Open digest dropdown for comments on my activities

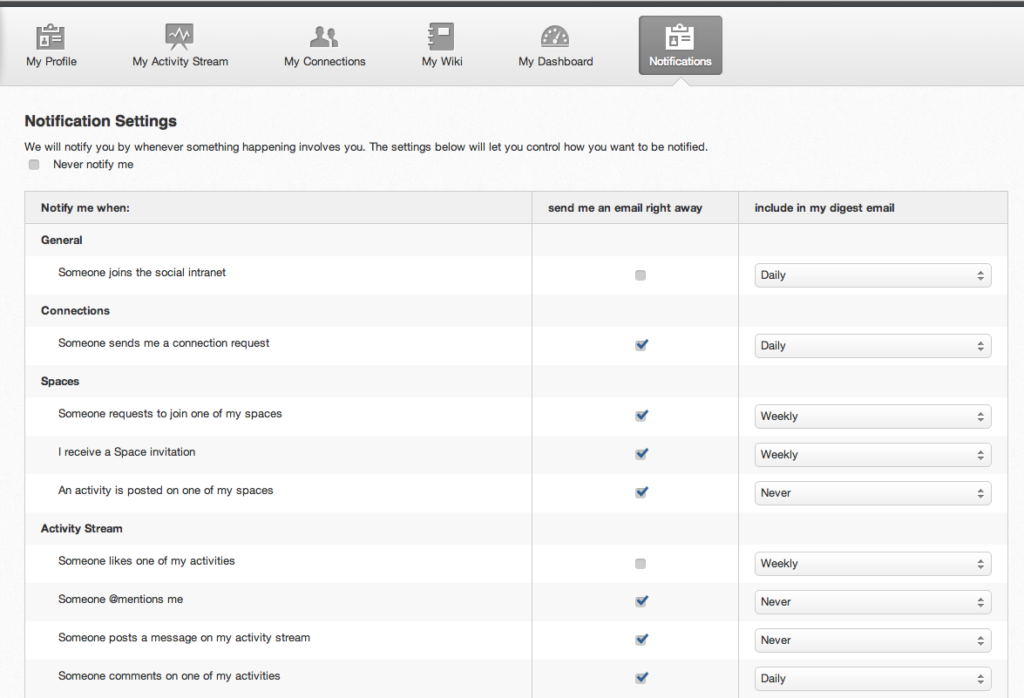point(872,678)
